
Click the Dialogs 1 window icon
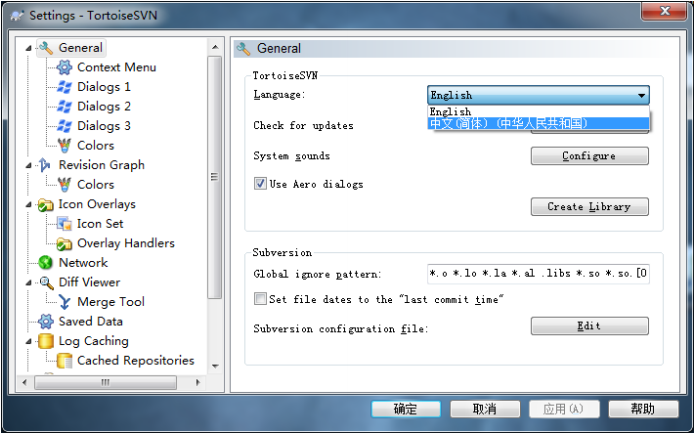(64, 87)
